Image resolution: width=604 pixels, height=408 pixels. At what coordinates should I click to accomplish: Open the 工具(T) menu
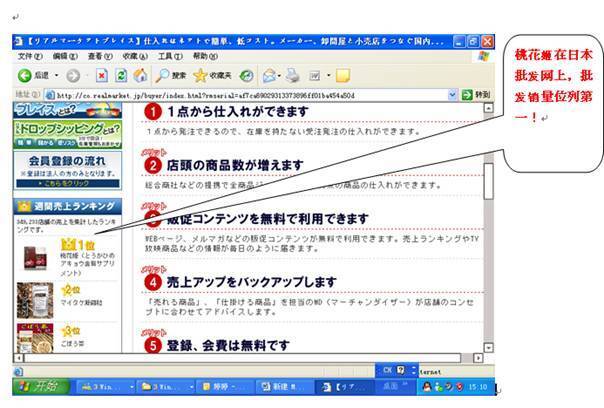click(x=170, y=56)
